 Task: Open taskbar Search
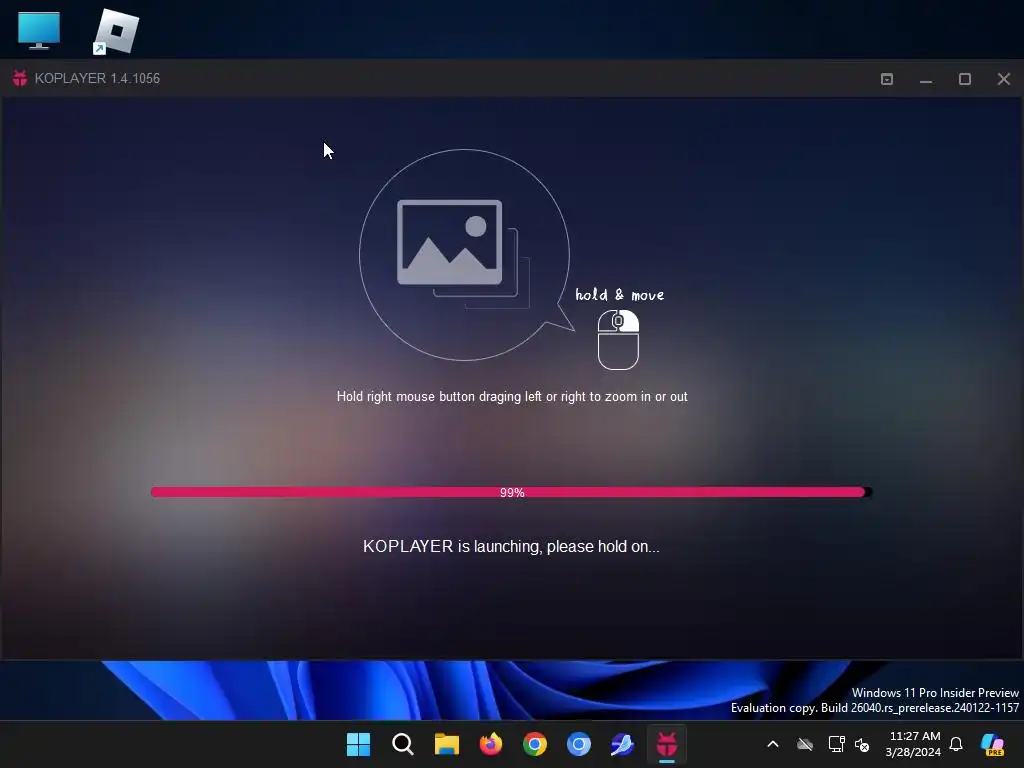click(403, 744)
